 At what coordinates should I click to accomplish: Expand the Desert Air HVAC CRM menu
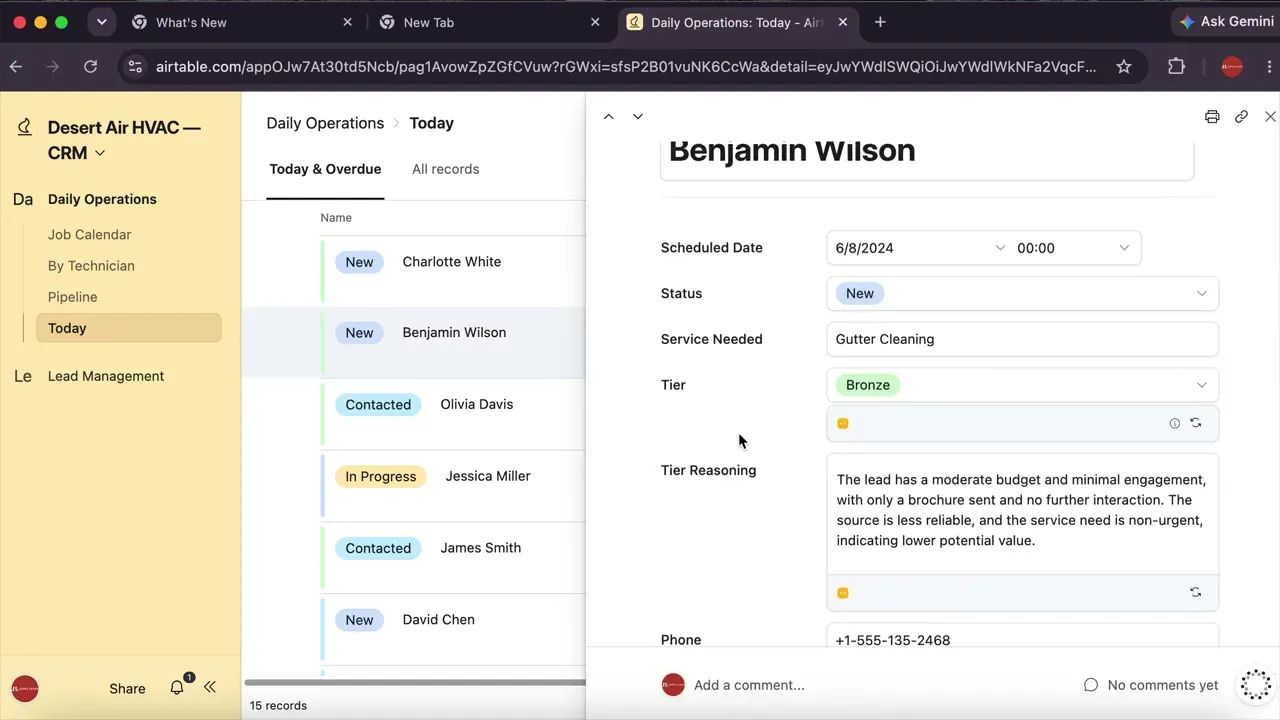pos(99,154)
